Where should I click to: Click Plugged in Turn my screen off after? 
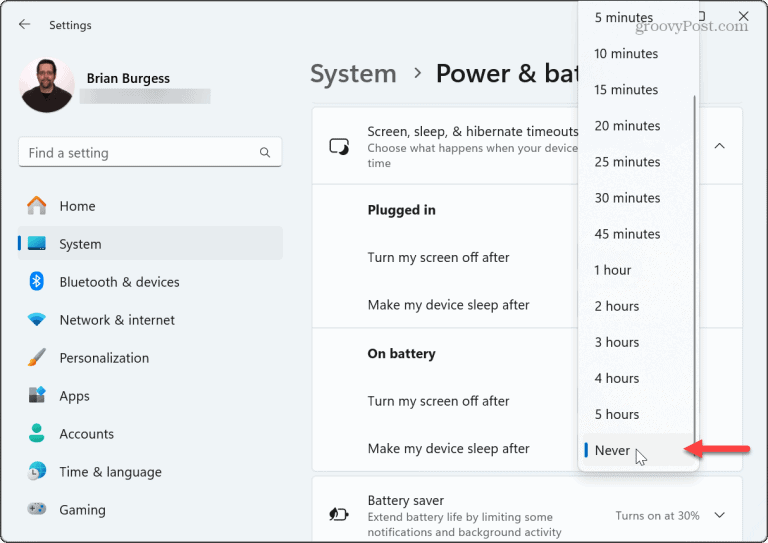click(438, 258)
